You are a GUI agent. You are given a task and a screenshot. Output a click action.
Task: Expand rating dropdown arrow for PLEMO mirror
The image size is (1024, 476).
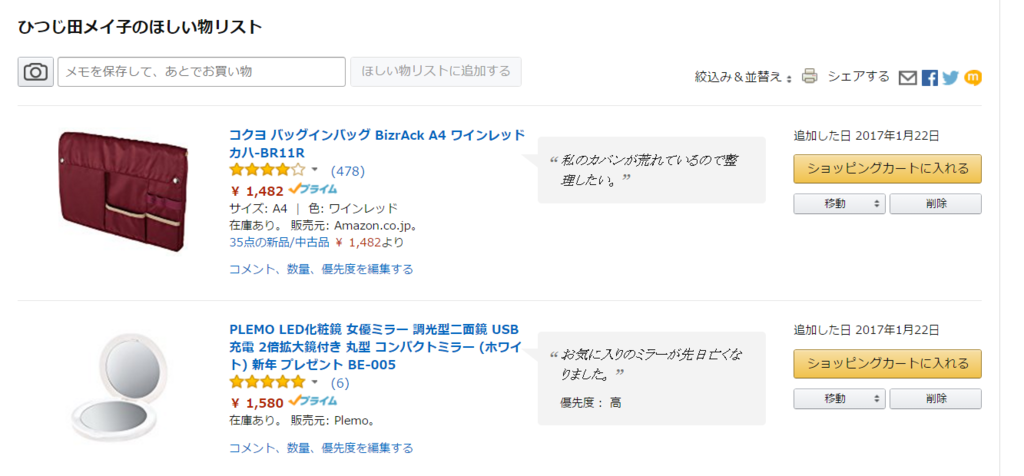(314, 381)
